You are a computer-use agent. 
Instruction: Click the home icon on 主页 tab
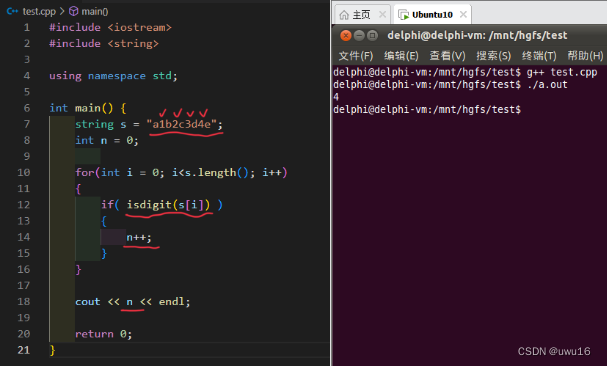click(344, 15)
